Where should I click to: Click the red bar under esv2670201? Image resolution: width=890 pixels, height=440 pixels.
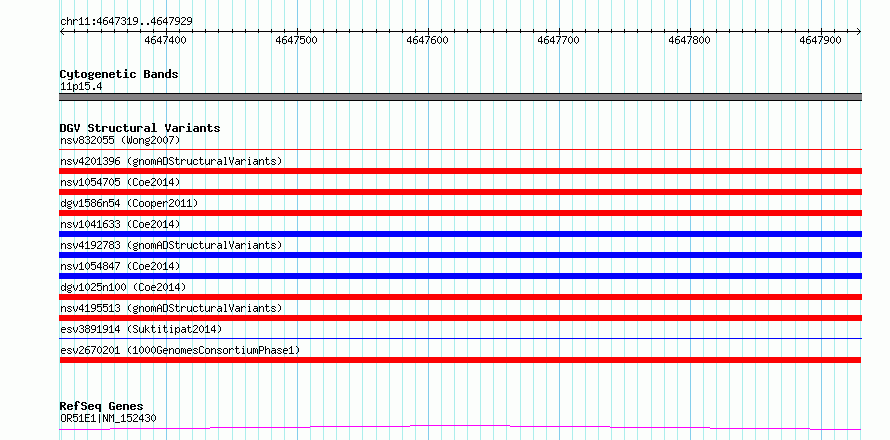(x=460, y=360)
